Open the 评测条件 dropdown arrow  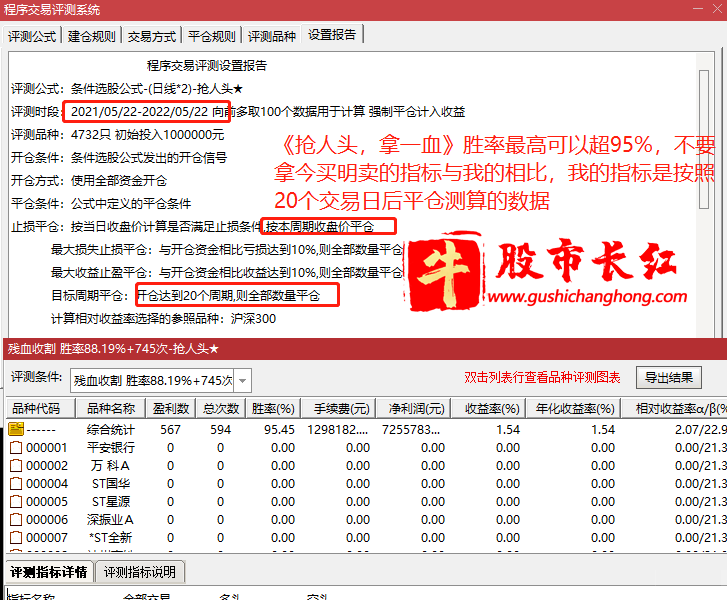click(242, 380)
